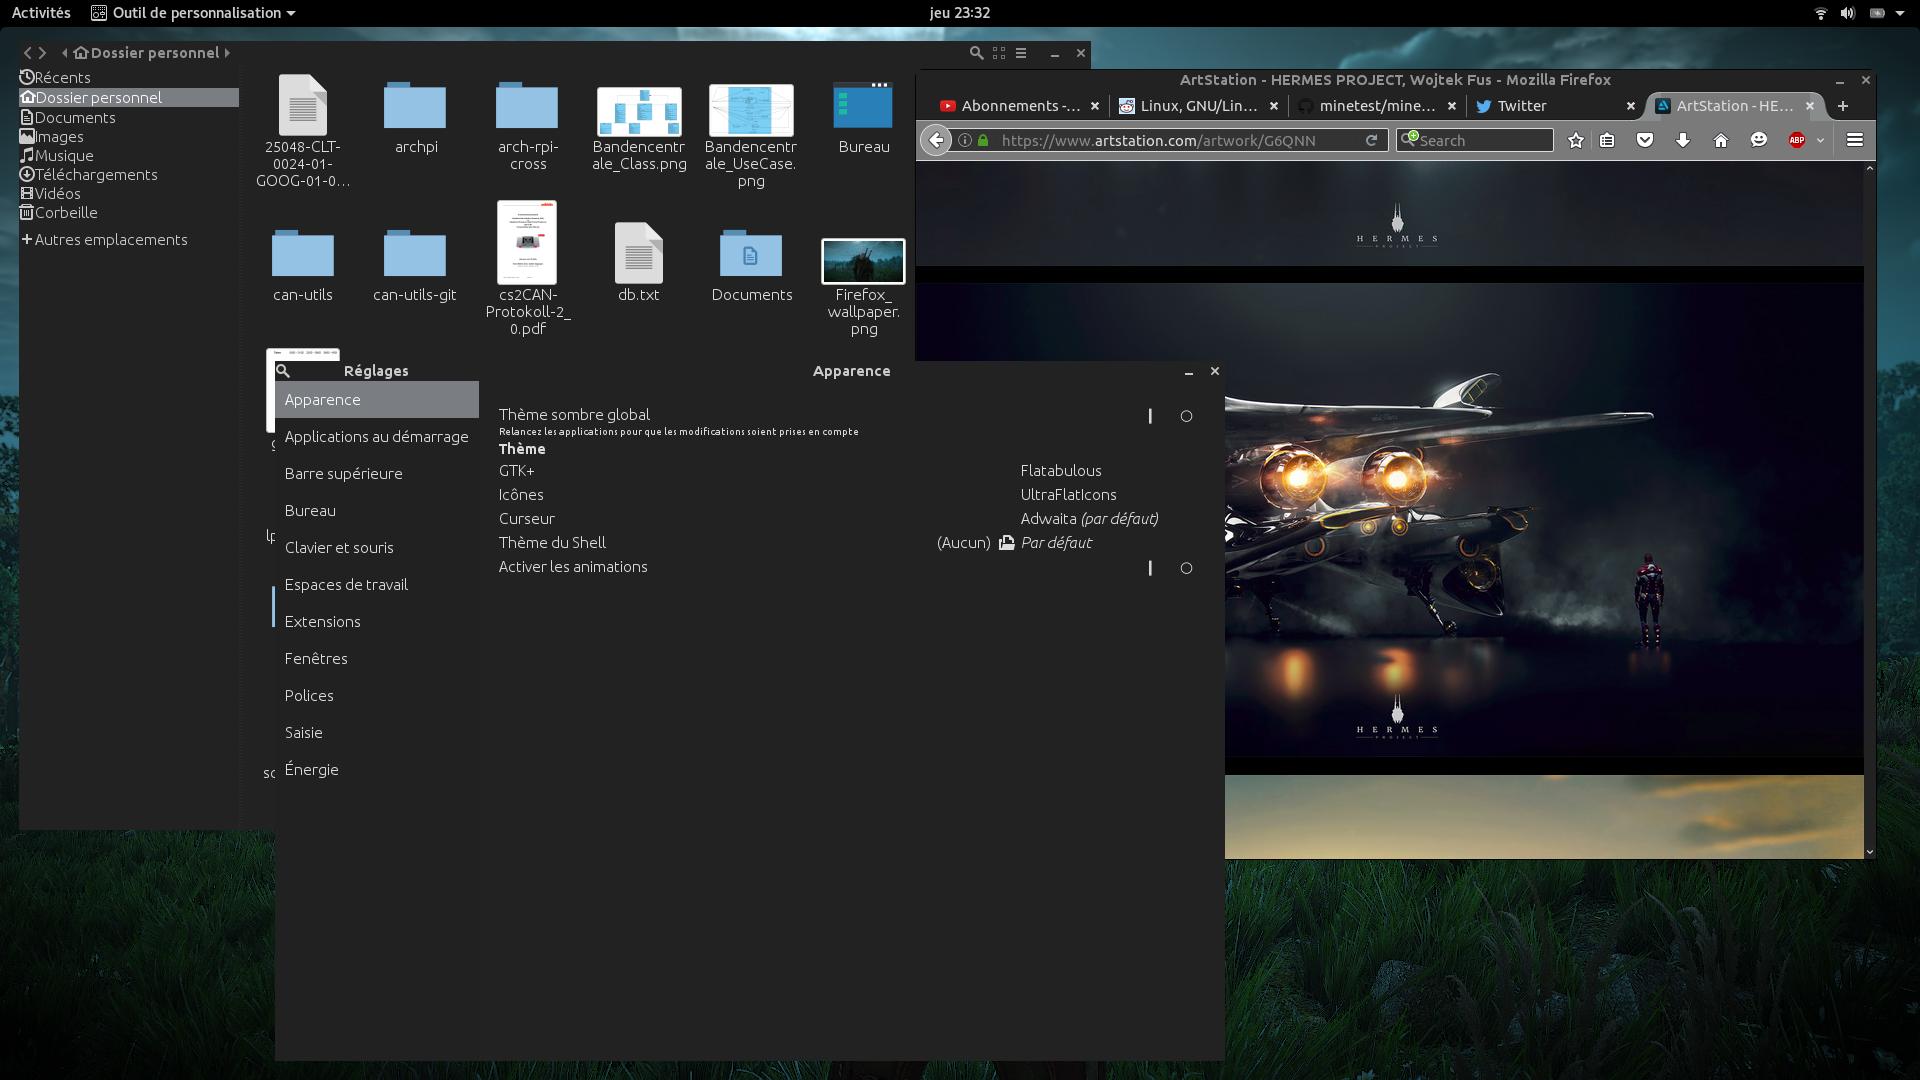Click search icon in Files window header
This screenshot has height=1080, width=1920.
pyautogui.click(x=976, y=53)
